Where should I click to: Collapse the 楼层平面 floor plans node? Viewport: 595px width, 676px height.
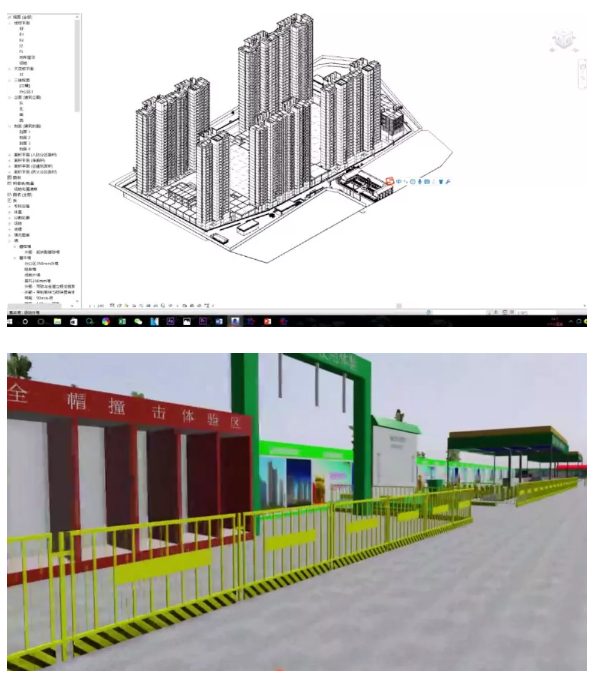[10, 23]
